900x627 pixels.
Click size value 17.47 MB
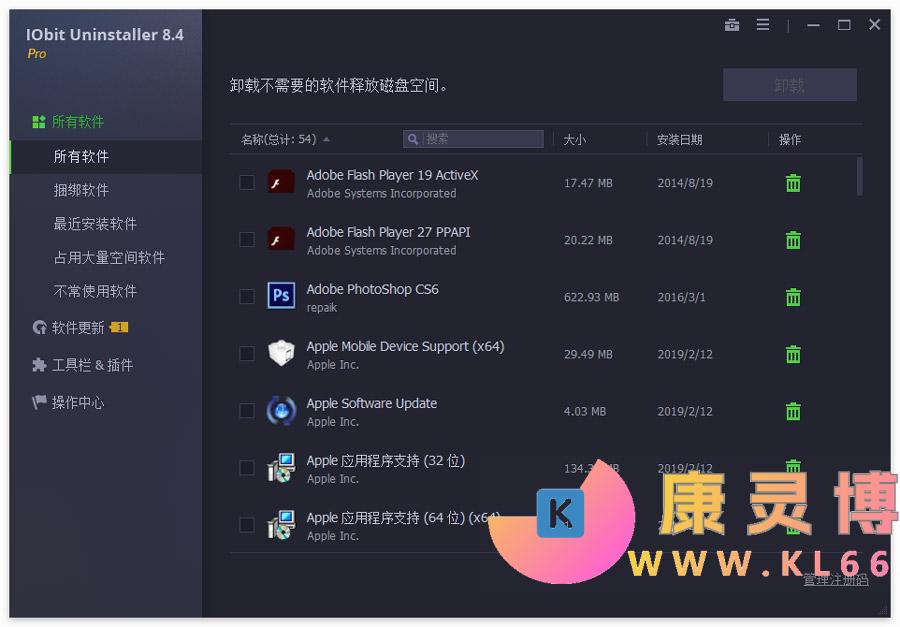(x=588, y=183)
